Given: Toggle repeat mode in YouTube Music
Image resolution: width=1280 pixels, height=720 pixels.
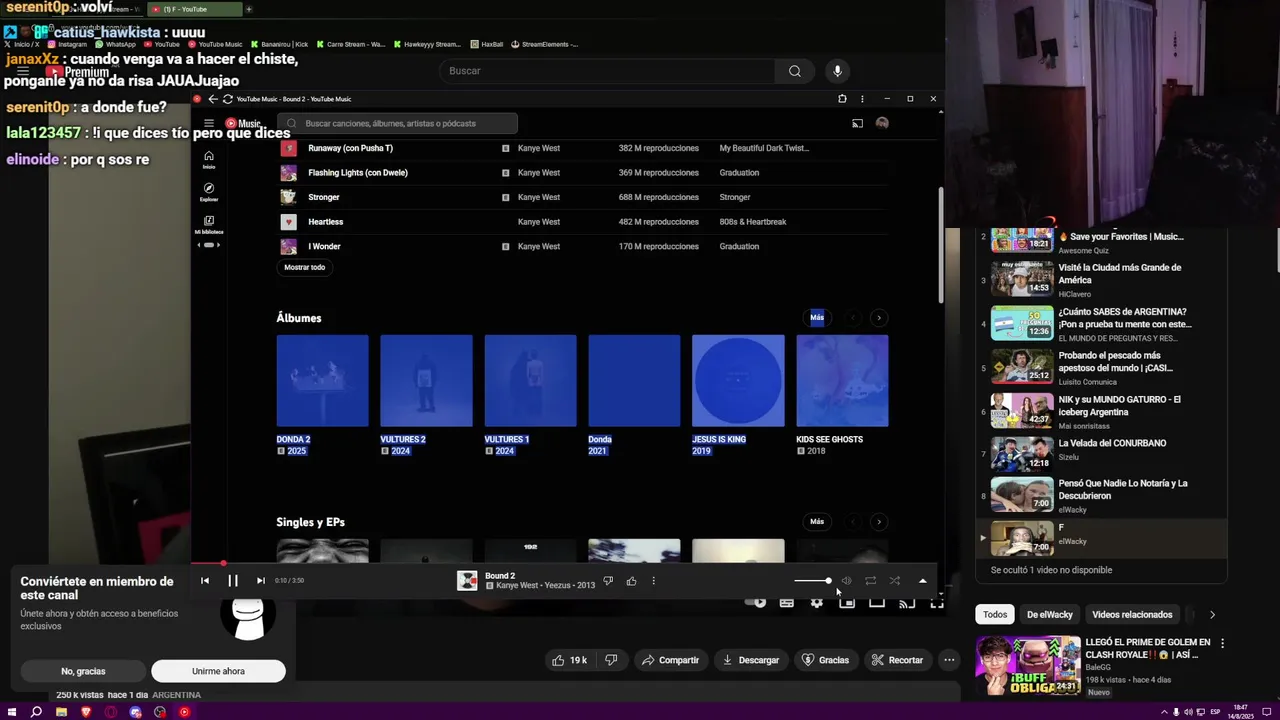Looking at the screenshot, I should click(x=870, y=581).
